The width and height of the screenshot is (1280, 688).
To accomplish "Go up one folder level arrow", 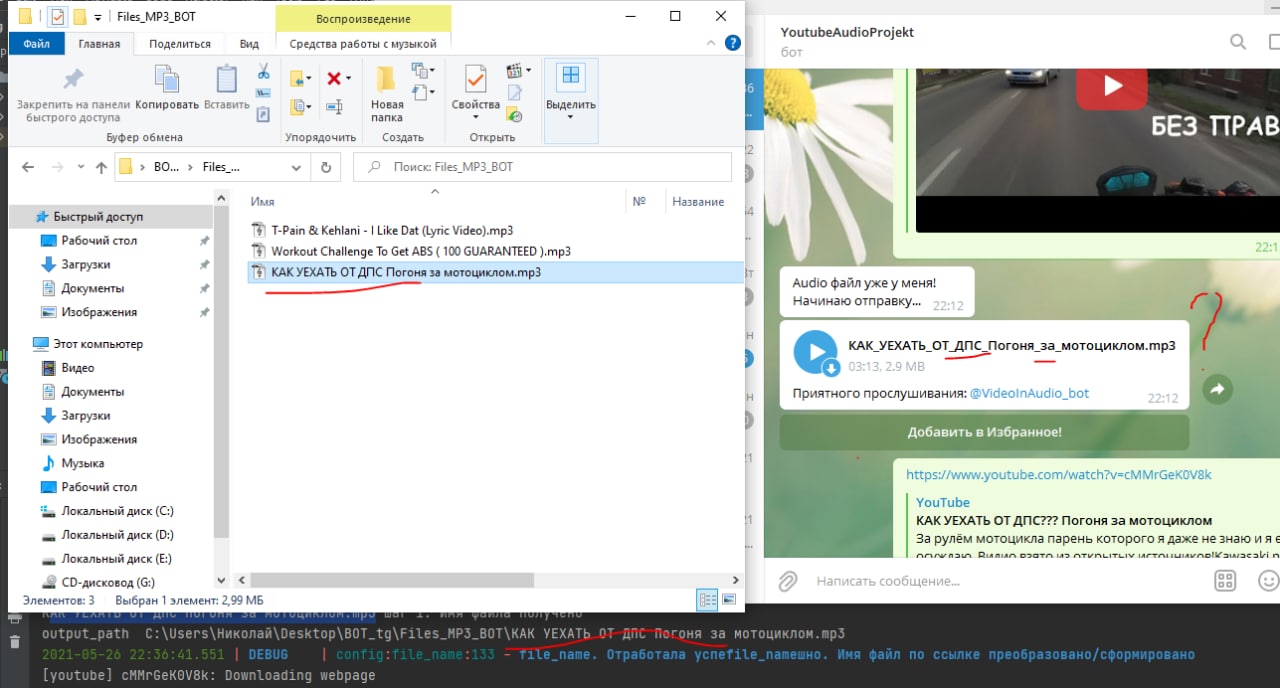I will click(100, 168).
